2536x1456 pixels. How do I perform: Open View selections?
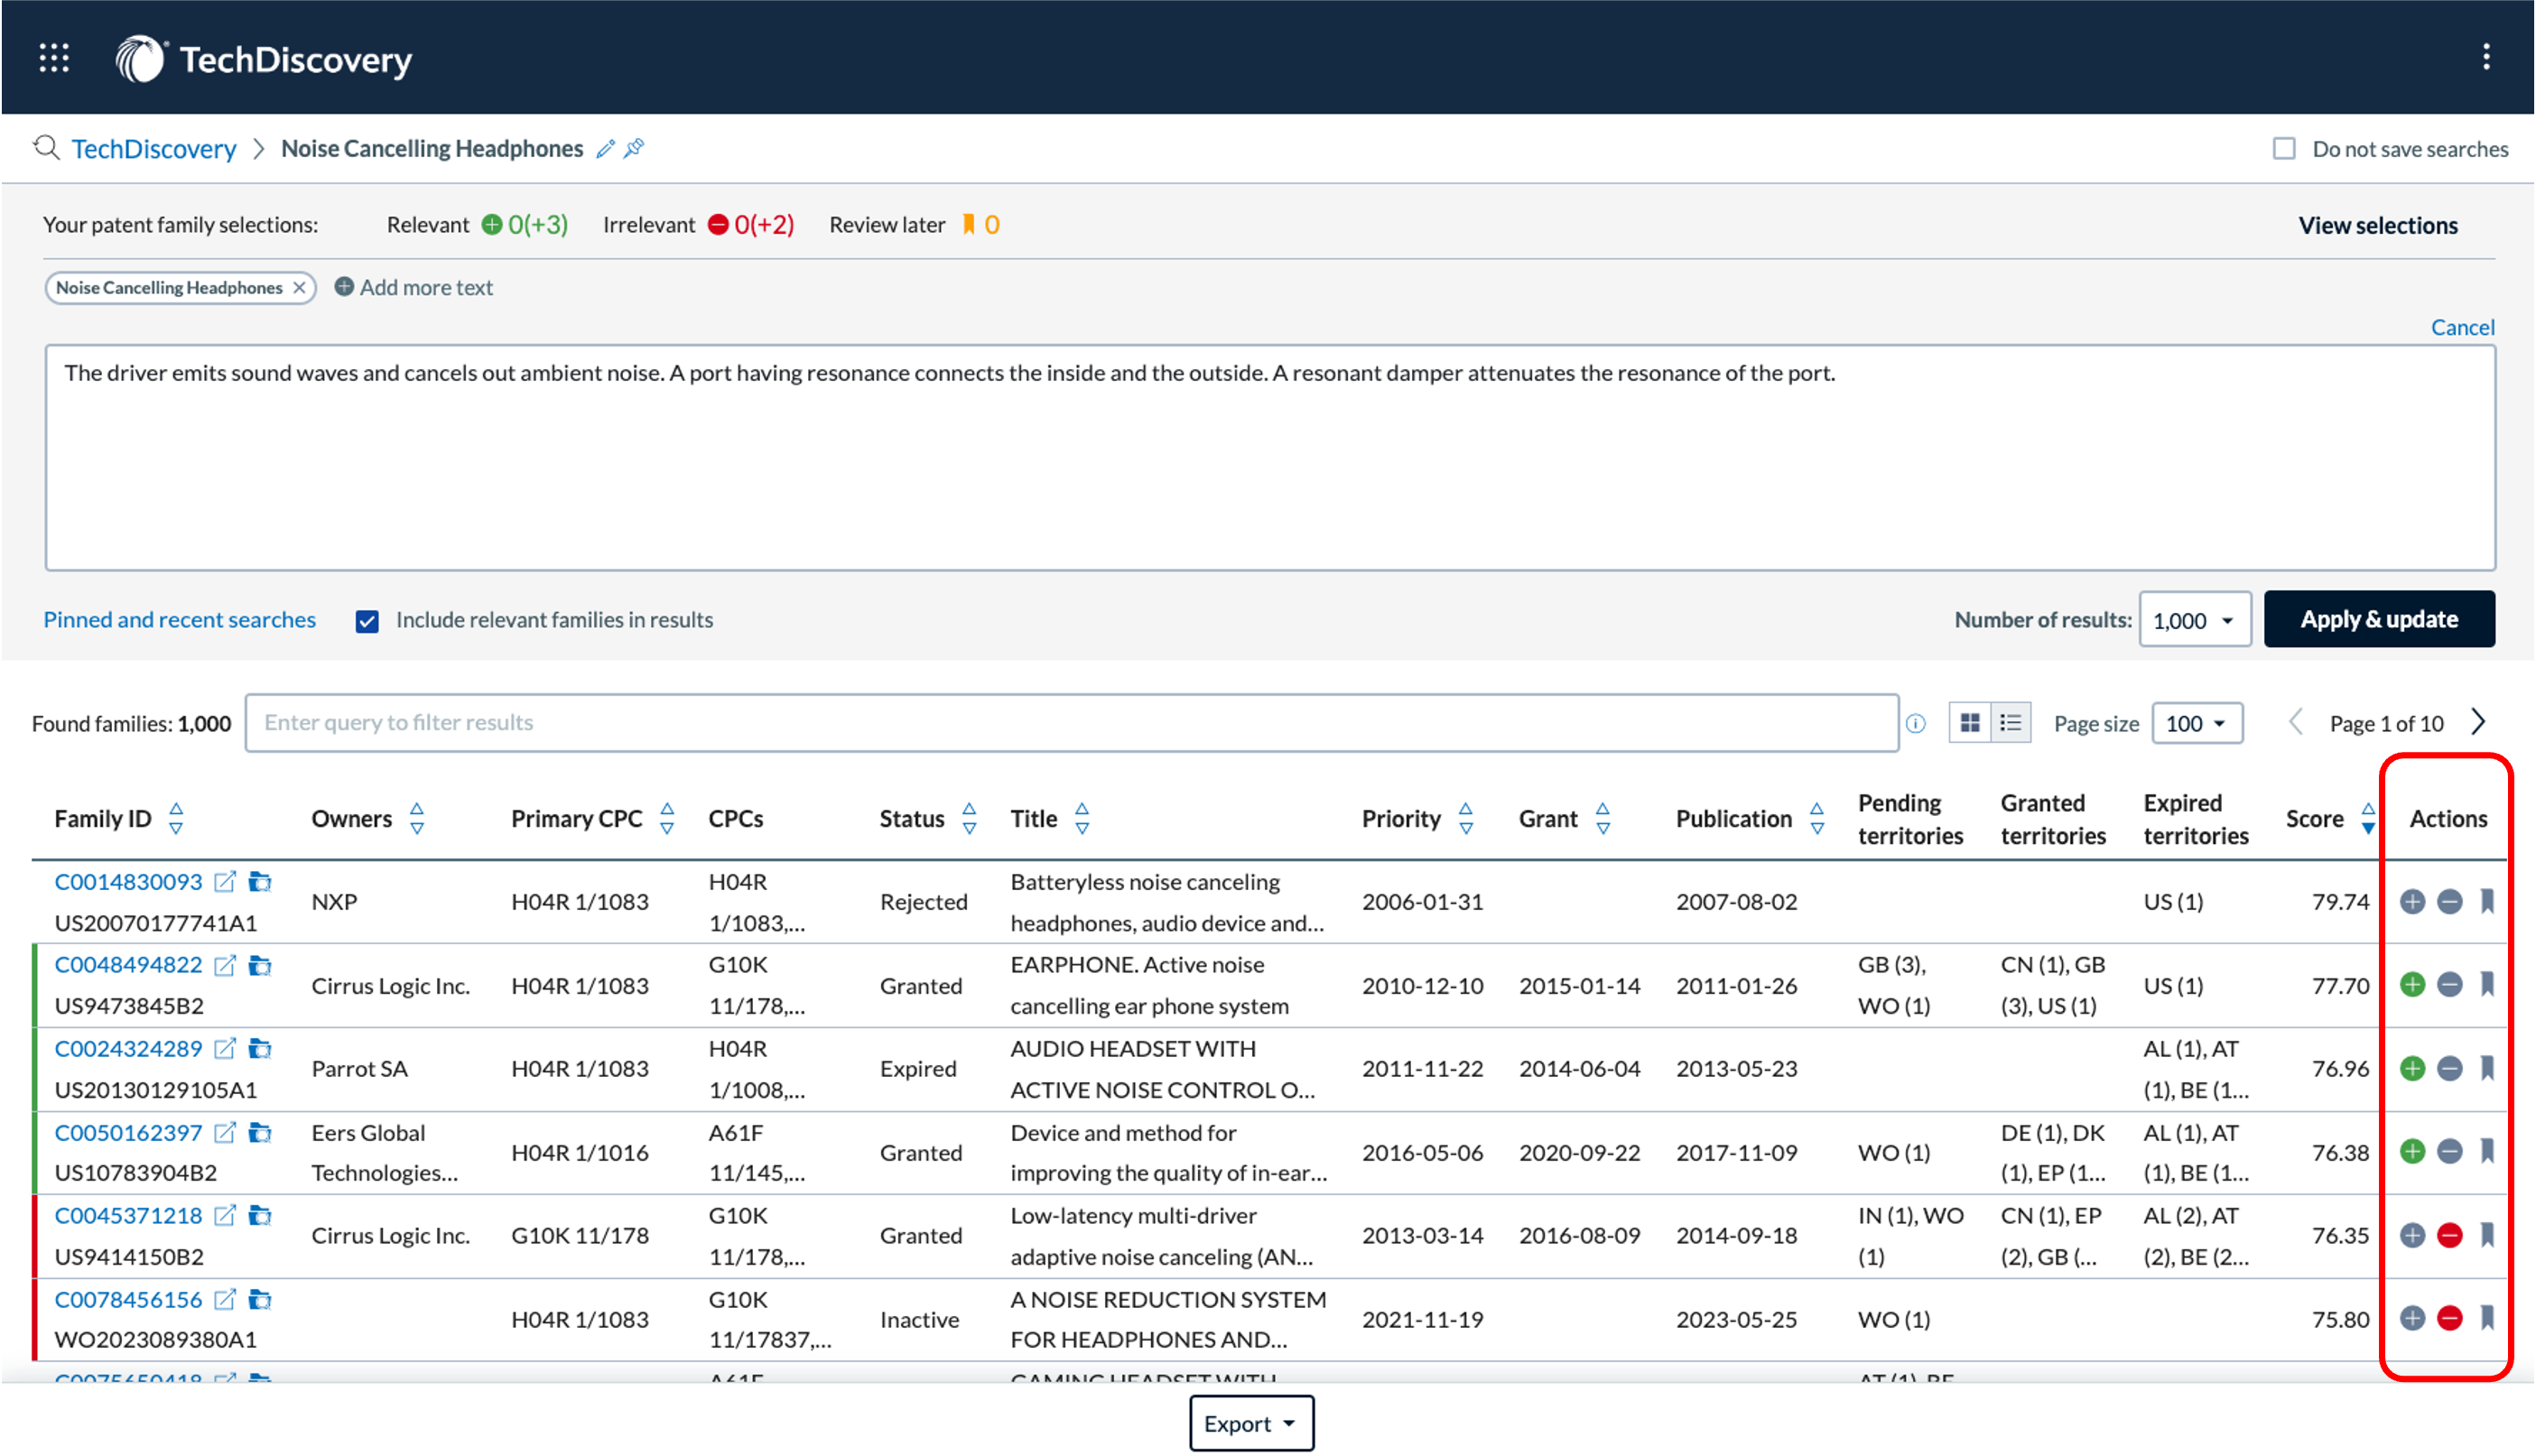2377,226
